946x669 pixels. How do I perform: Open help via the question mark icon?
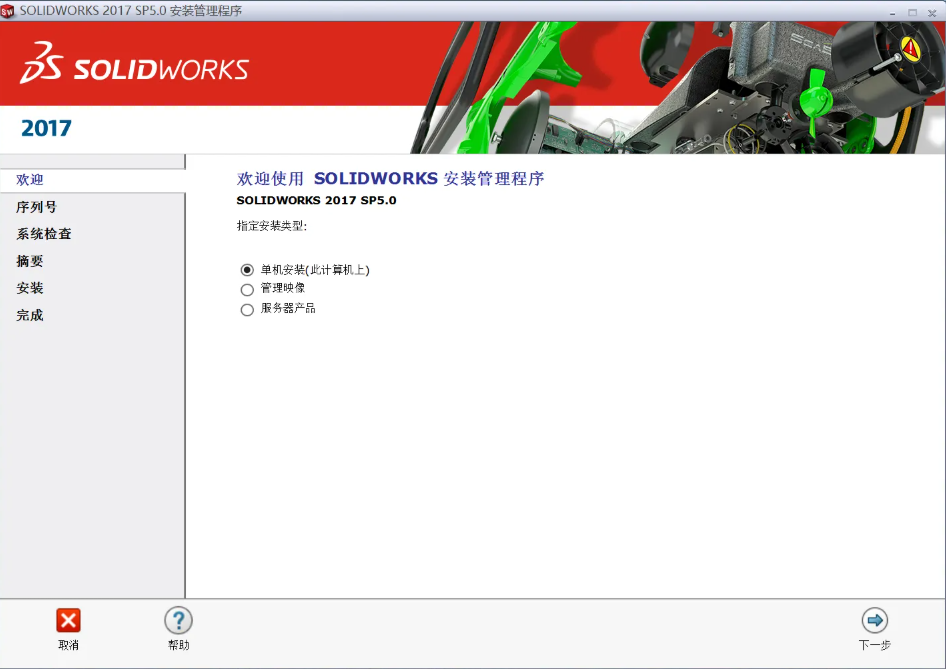(x=179, y=620)
